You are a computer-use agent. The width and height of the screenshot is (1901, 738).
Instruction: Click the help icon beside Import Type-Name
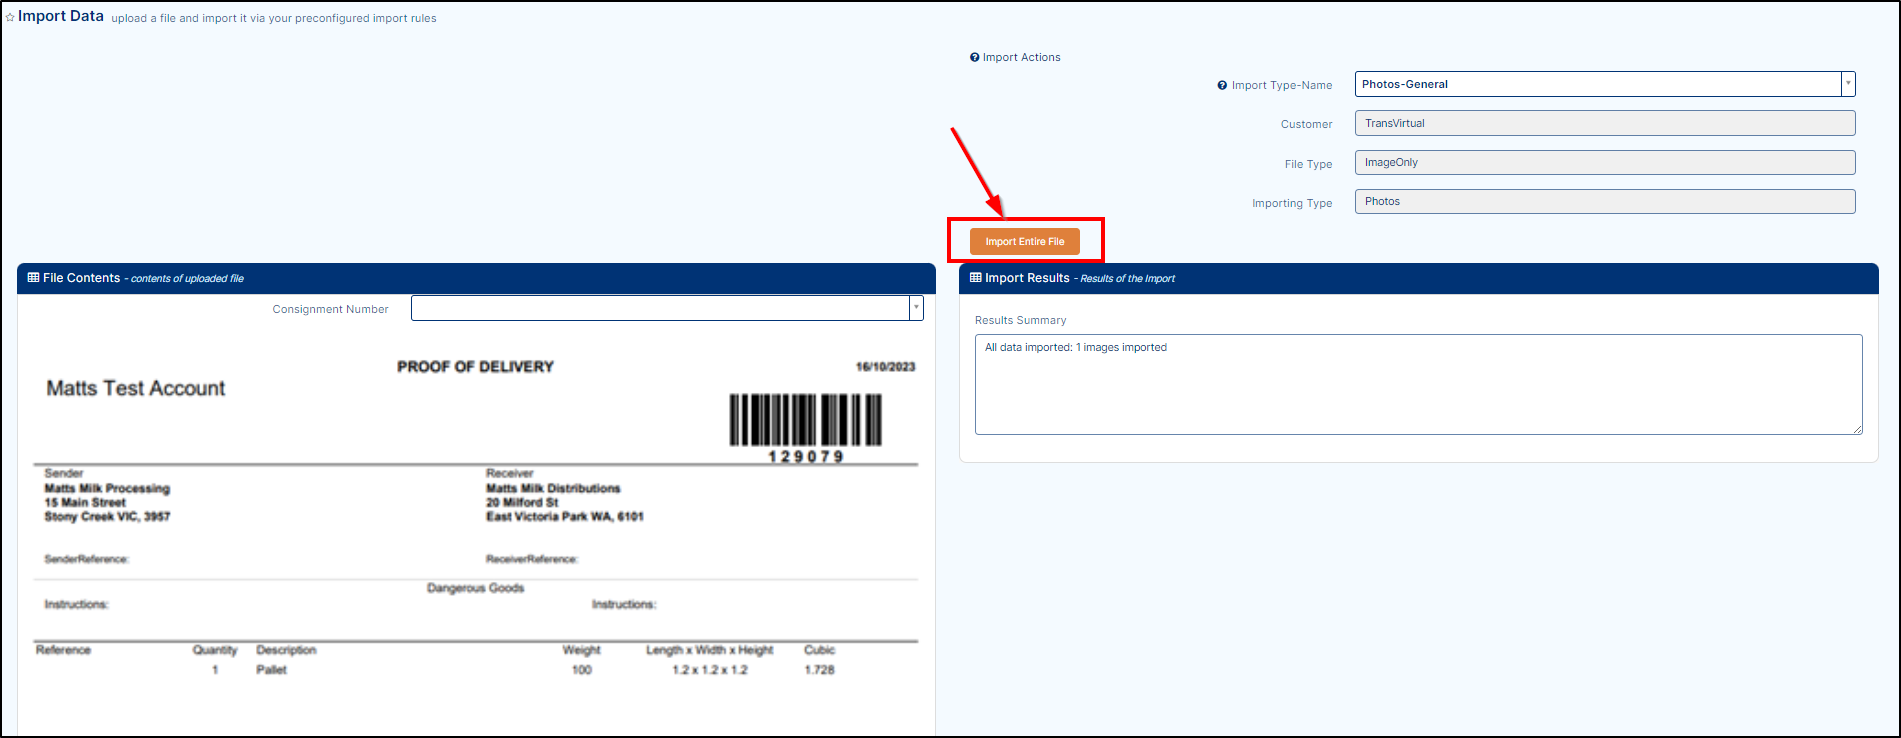tap(1222, 86)
